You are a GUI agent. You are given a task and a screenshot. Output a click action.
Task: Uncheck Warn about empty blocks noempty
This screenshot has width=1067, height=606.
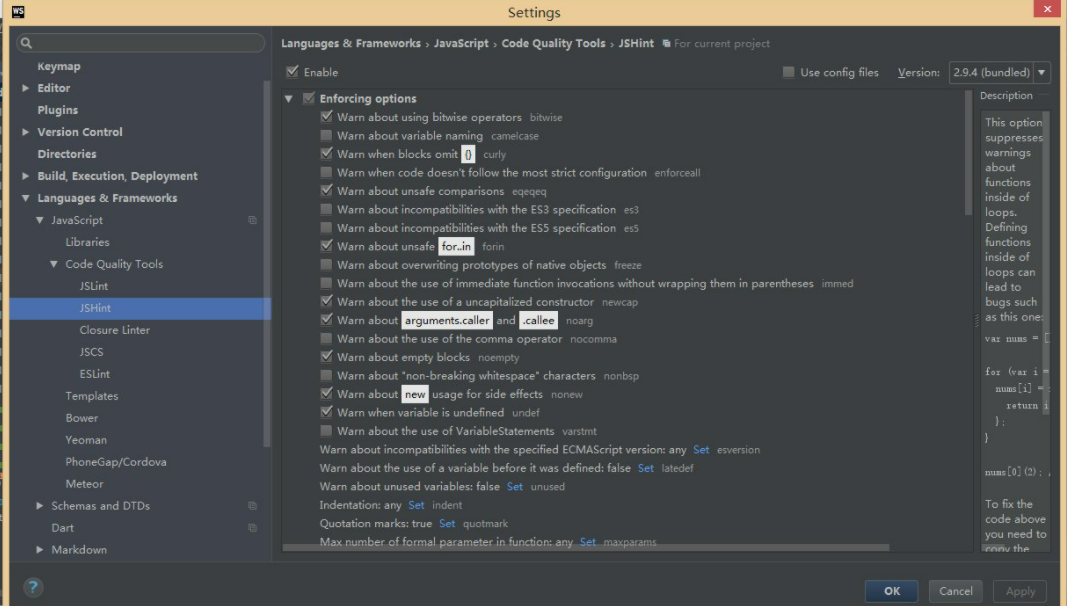pyautogui.click(x=327, y=356)
